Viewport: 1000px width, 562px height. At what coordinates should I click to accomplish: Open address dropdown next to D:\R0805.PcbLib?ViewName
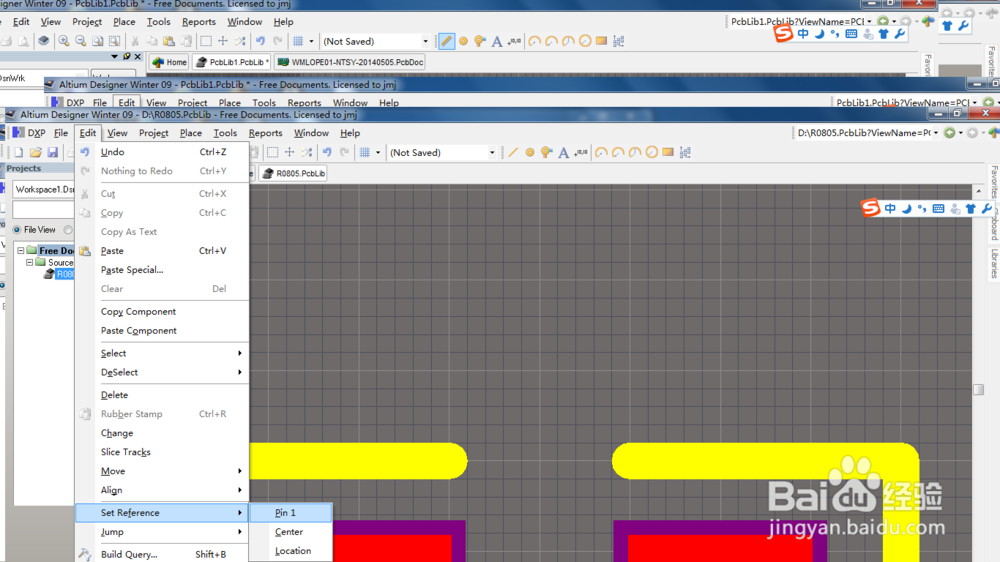point(936,133)
